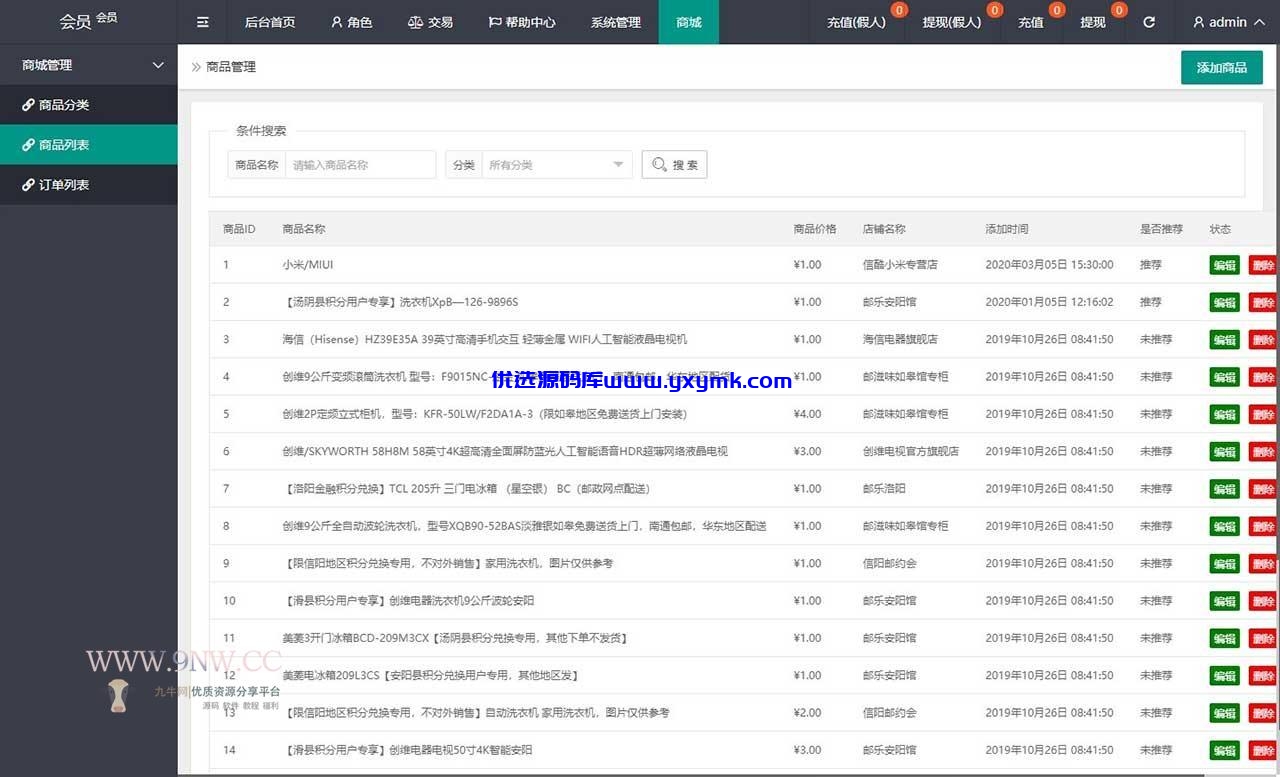Go to 商品列表 in sidebar
Viewport: 1280px width, 777px height.
tap(89, 145)
